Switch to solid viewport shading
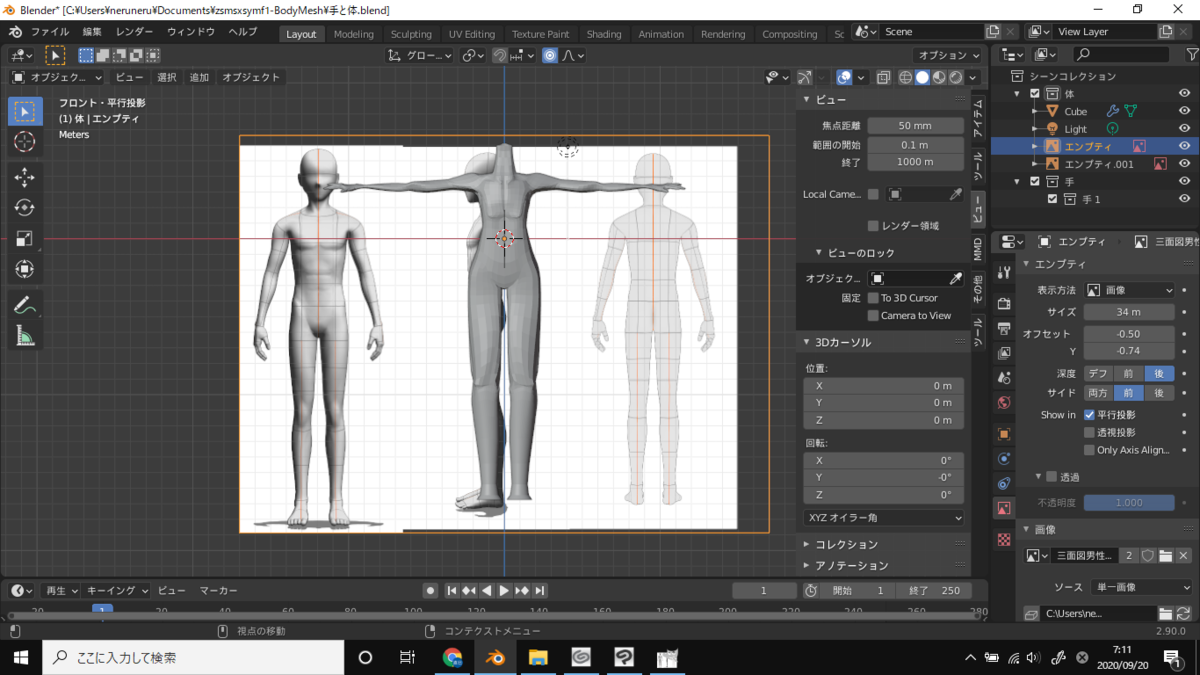The width and height of the screenshot is (1200, 675). tap(923, 77)
